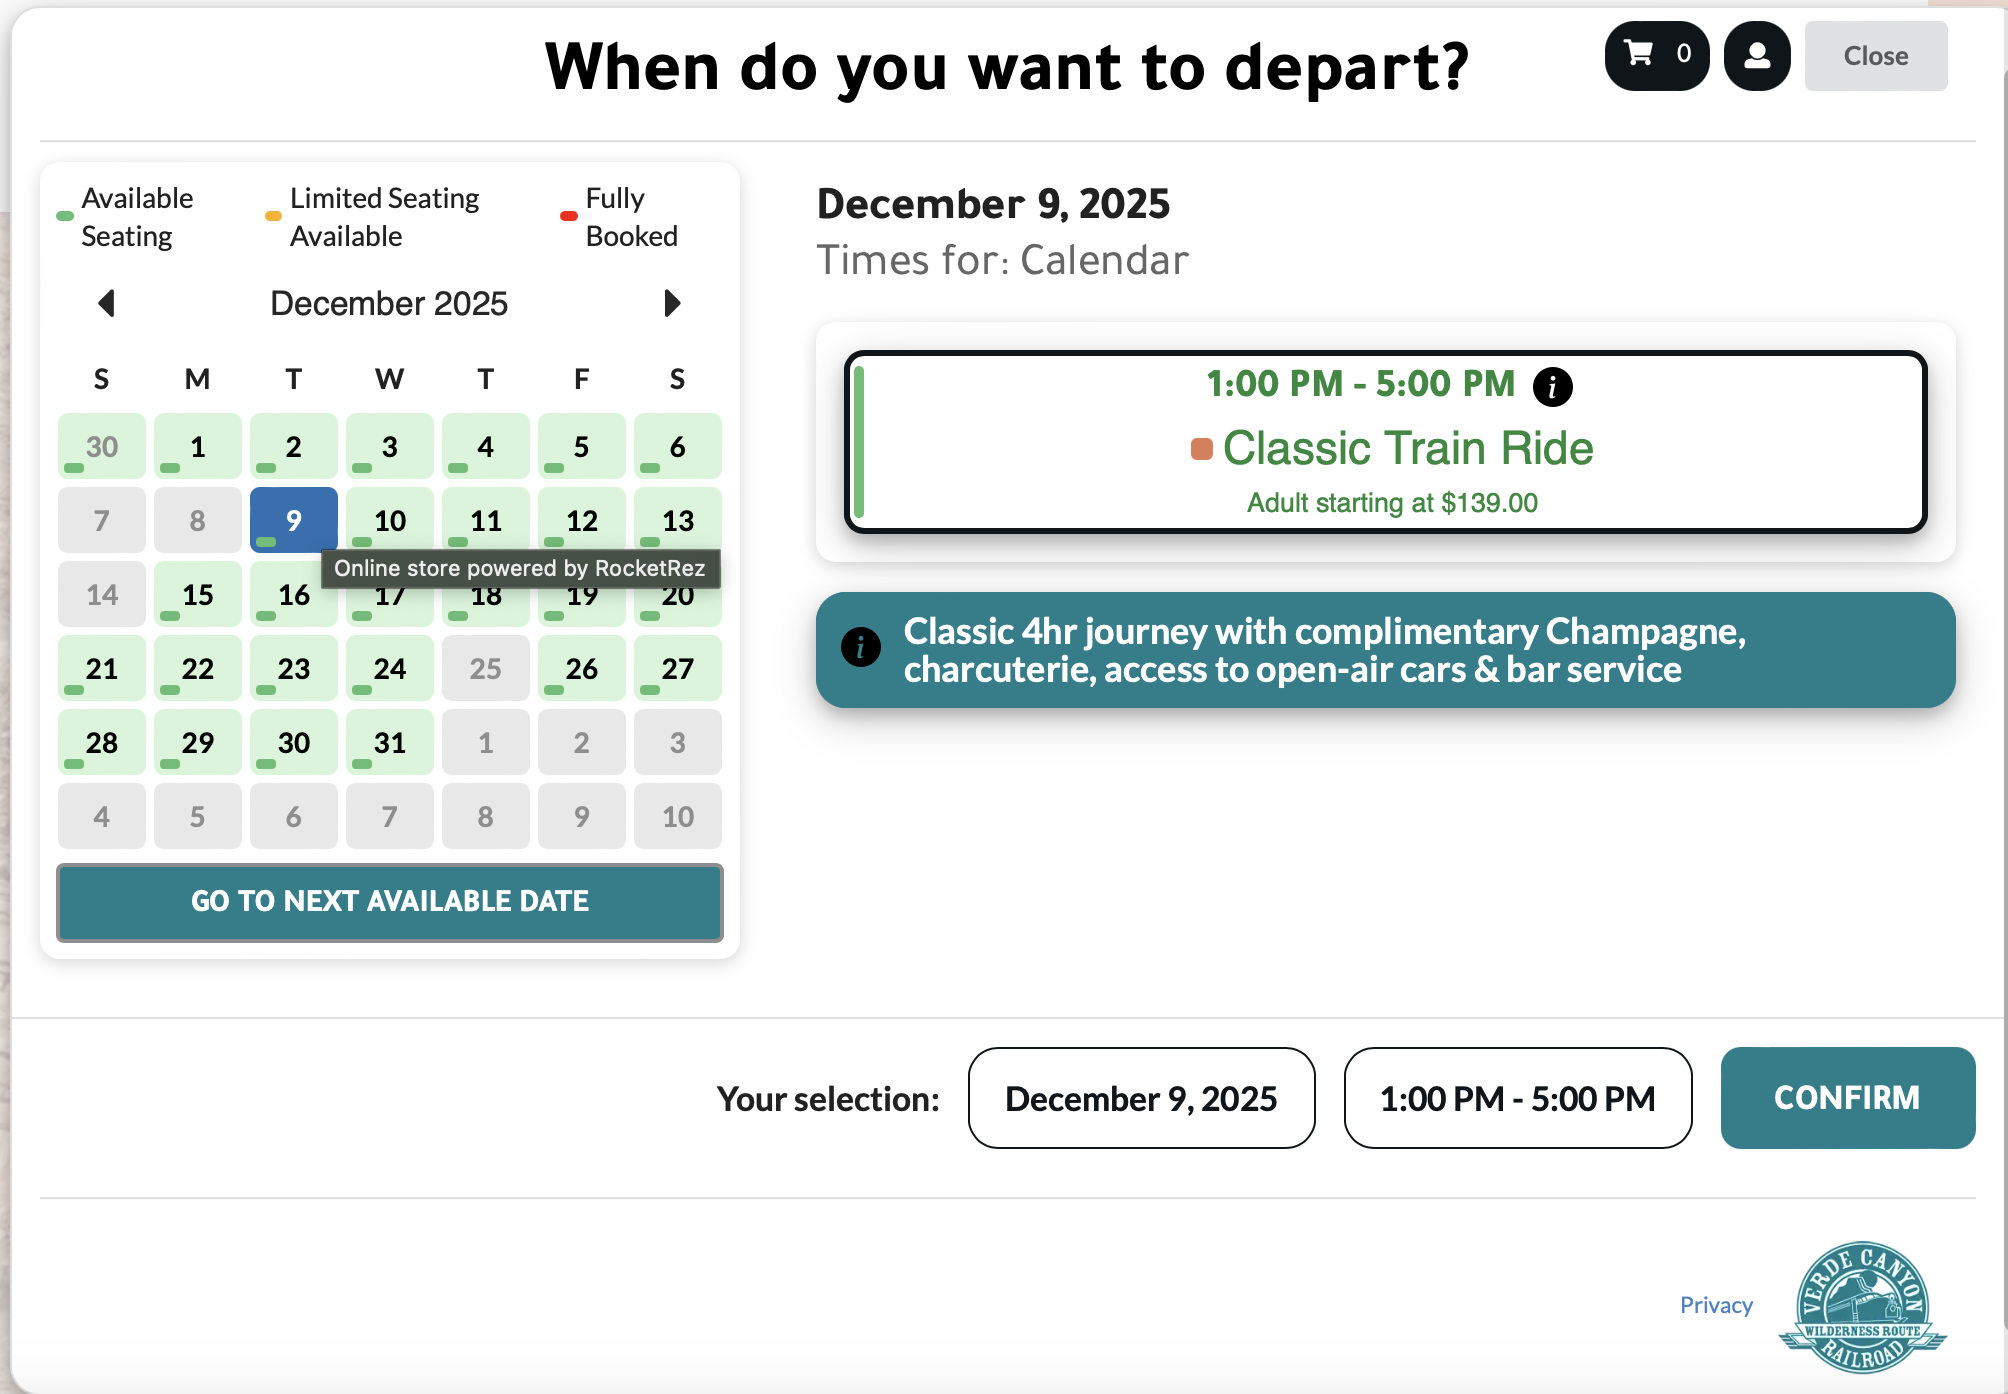Click info icon in the teal description banner
The width and height of the screenshot is (2008, 1394).
coord(861,647)
